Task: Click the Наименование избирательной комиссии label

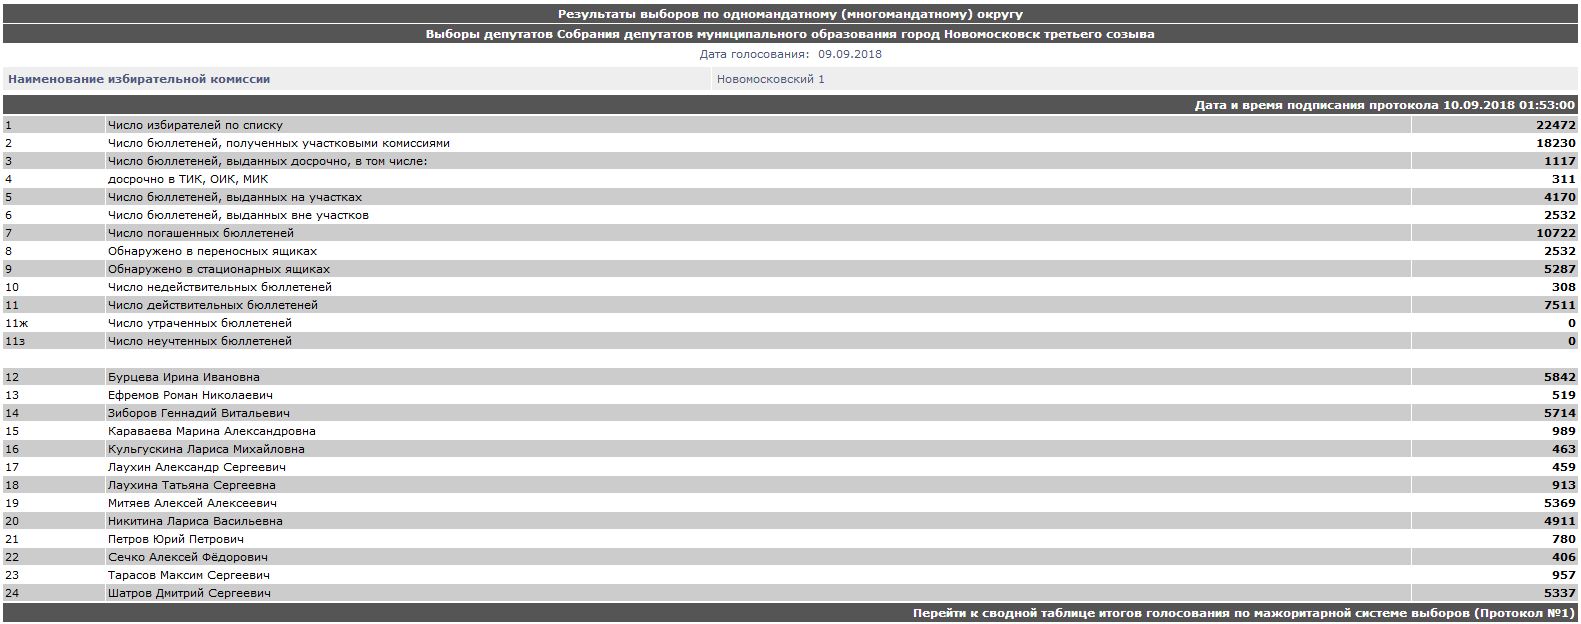Action: (139, 79)
